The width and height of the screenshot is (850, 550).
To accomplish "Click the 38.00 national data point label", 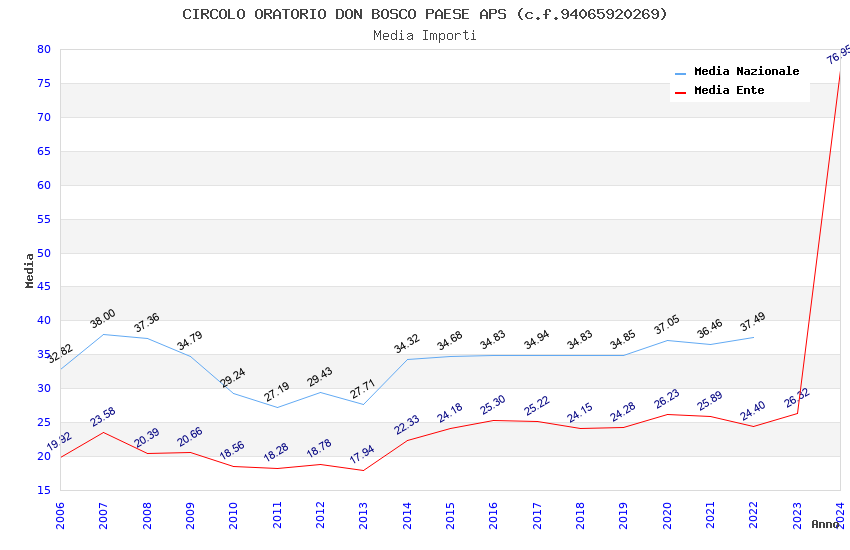I will pos(102,319).
